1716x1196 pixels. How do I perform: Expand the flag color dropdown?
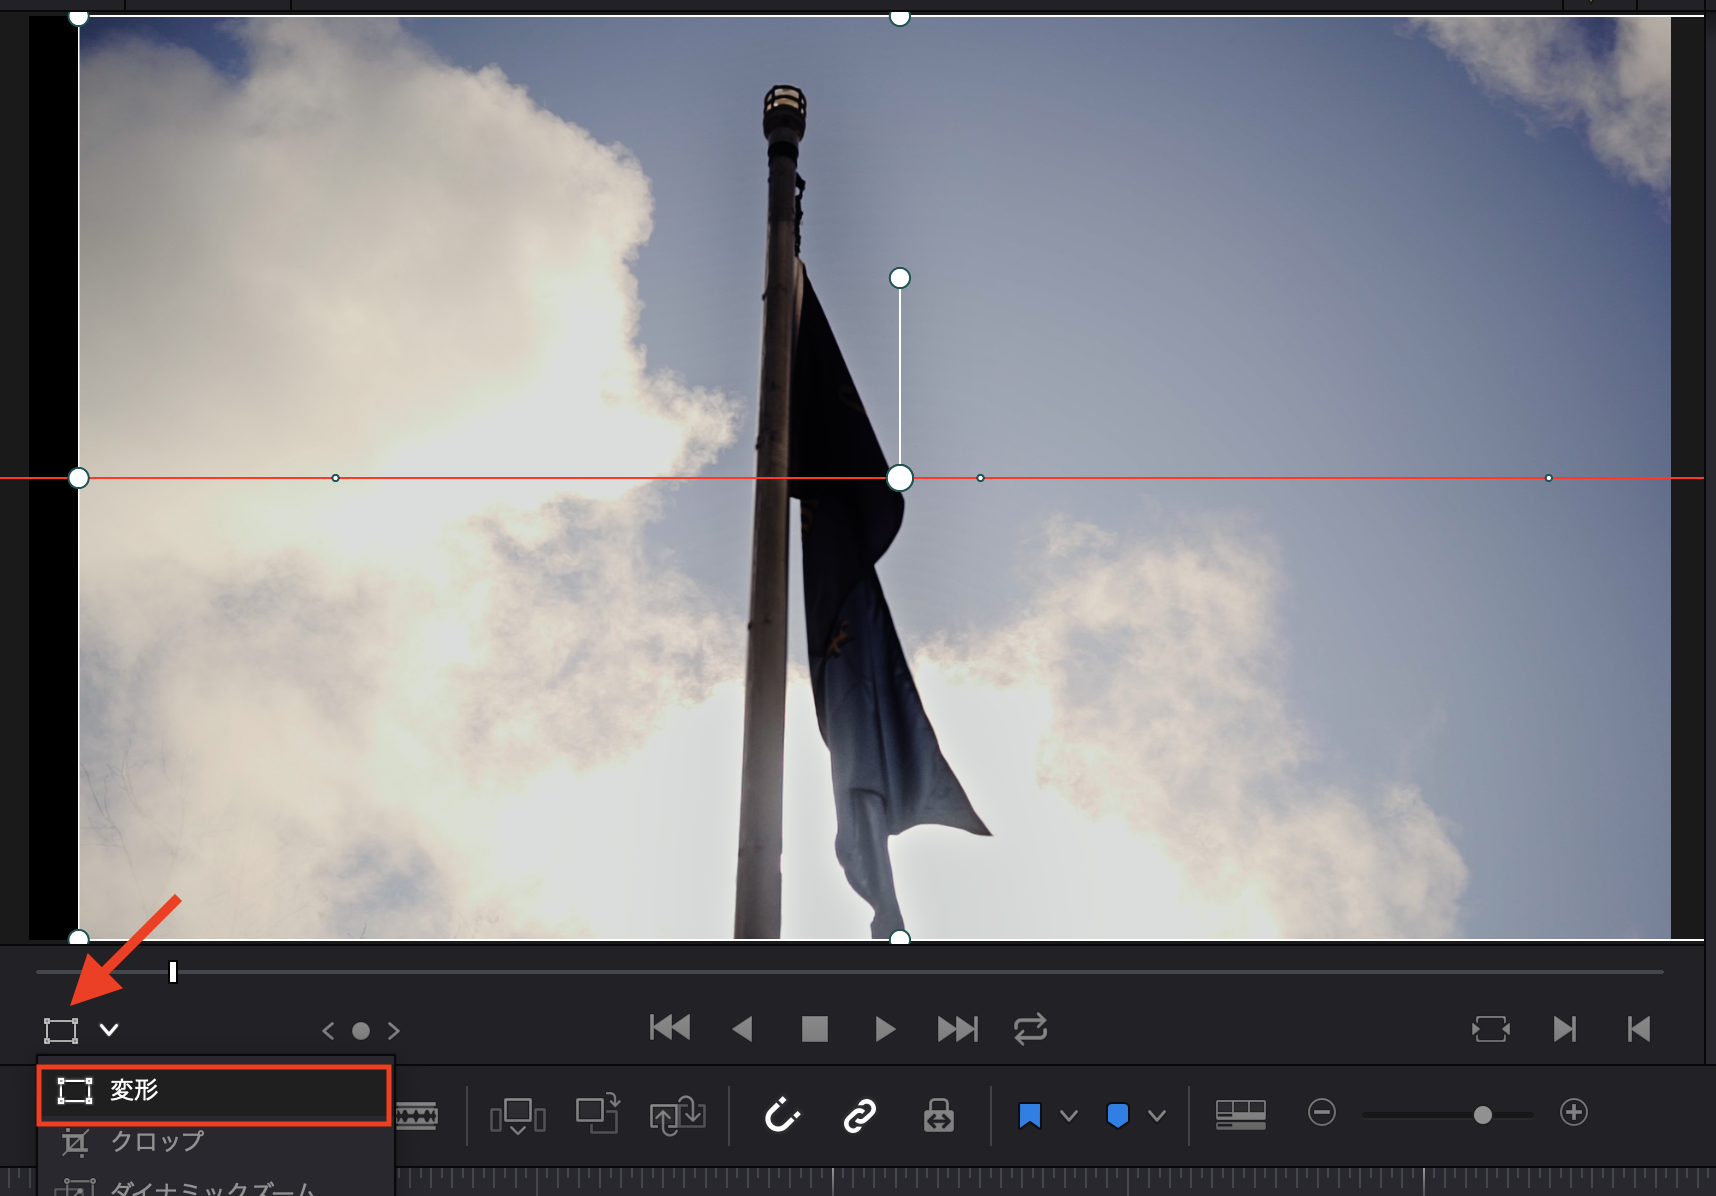point(1069,1115)
